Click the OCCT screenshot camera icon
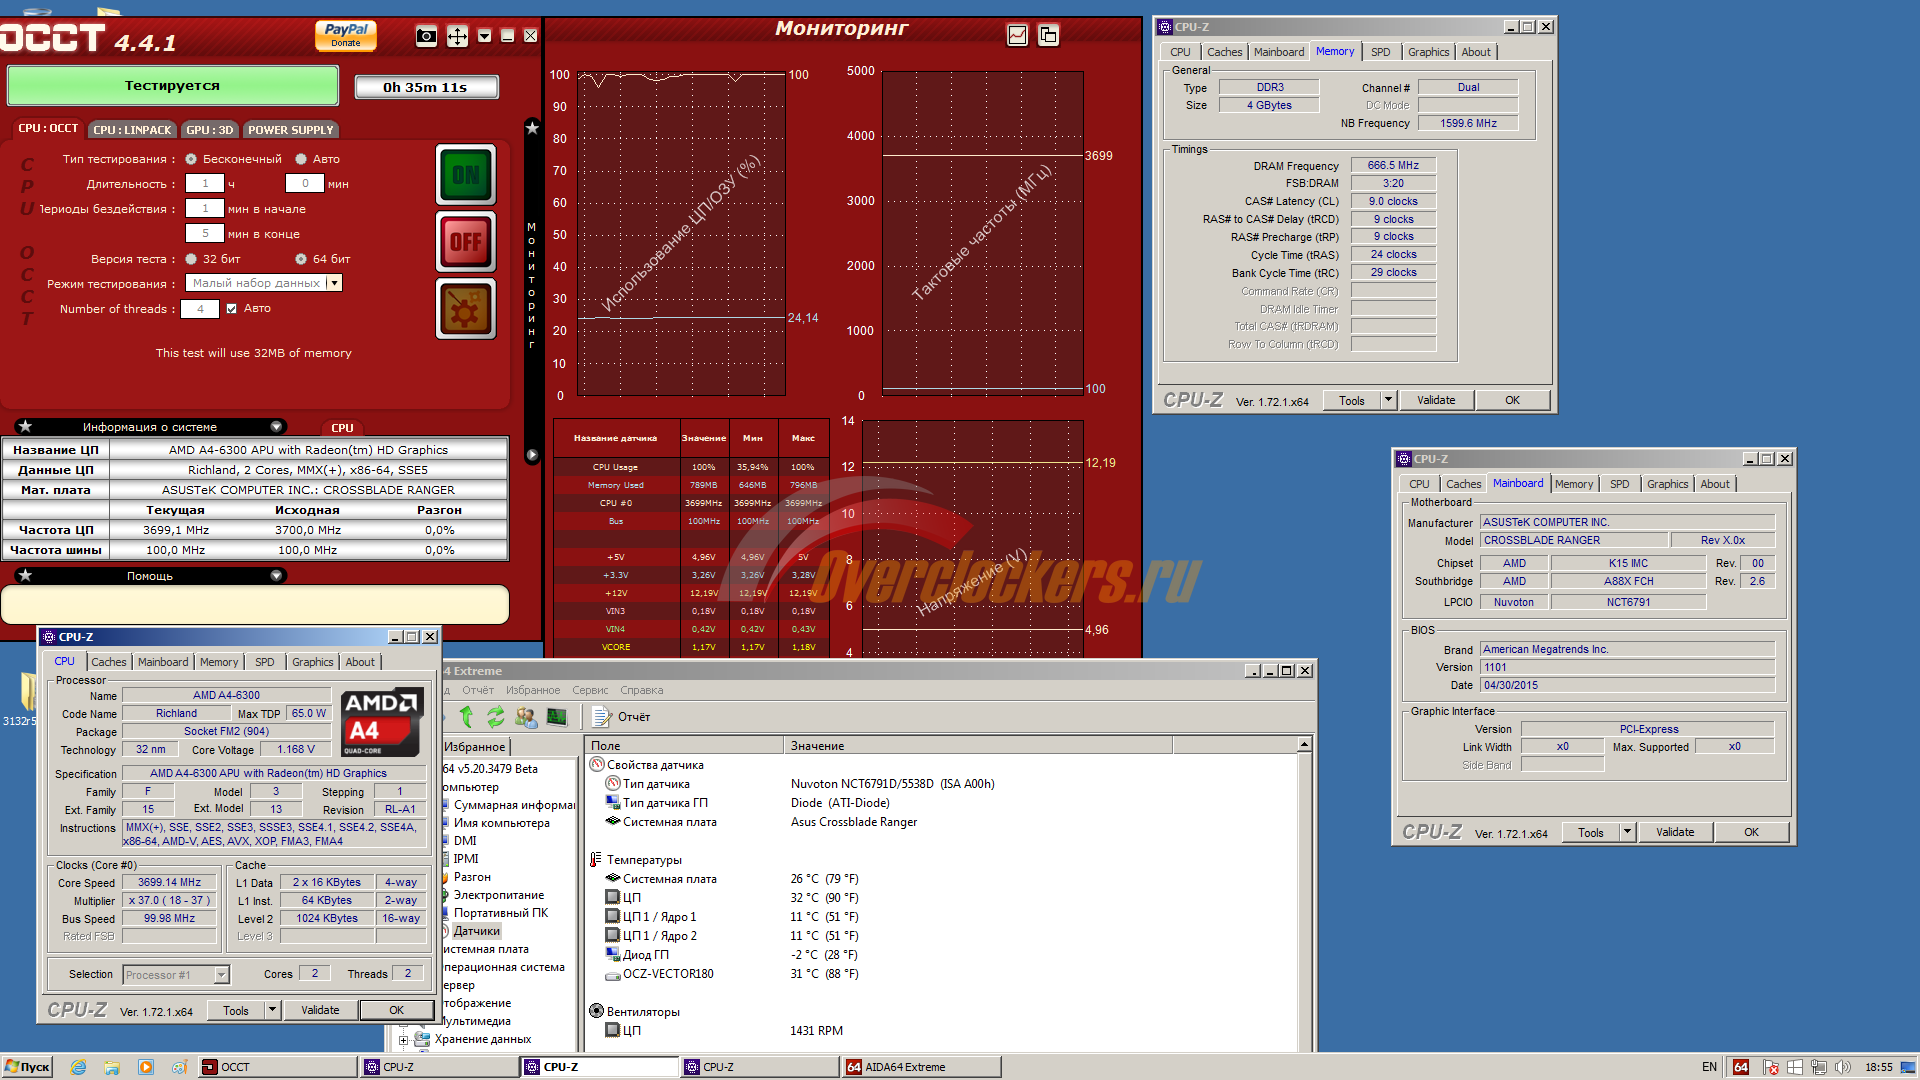This screenshot has width=1920, height=1080. pos(426,37)
